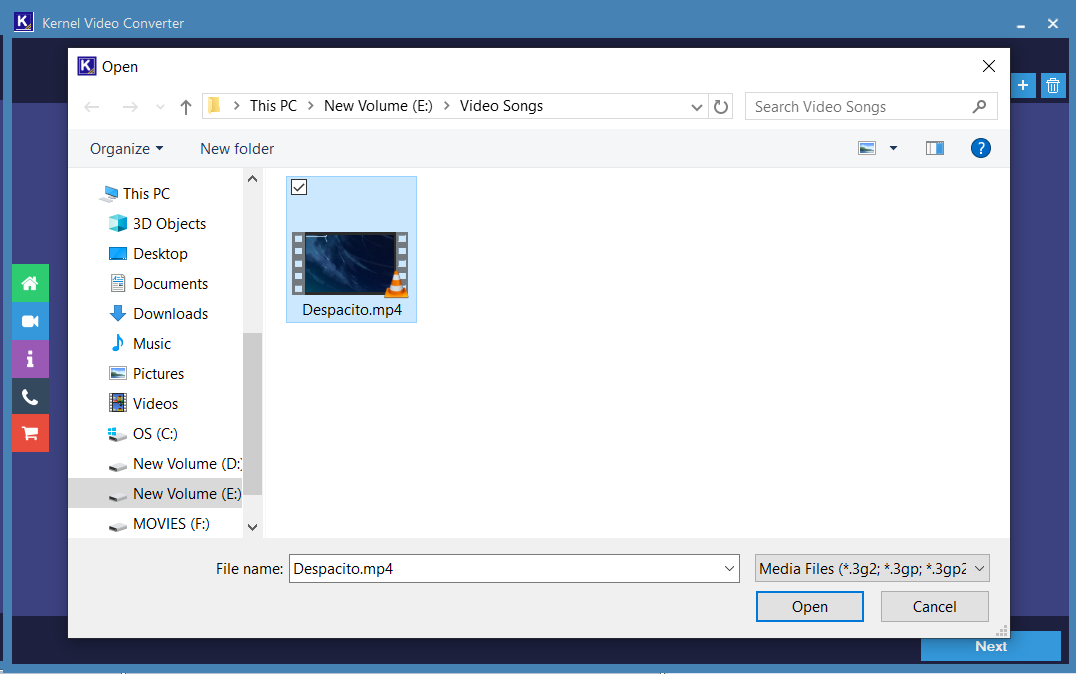Select This PC in navigation tree
This screenshot has height=674, width=1076.
point(146,194)
